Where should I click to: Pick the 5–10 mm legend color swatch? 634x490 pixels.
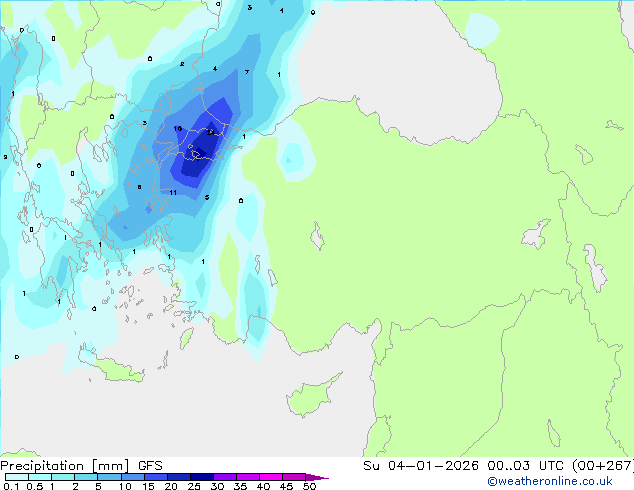109,477
